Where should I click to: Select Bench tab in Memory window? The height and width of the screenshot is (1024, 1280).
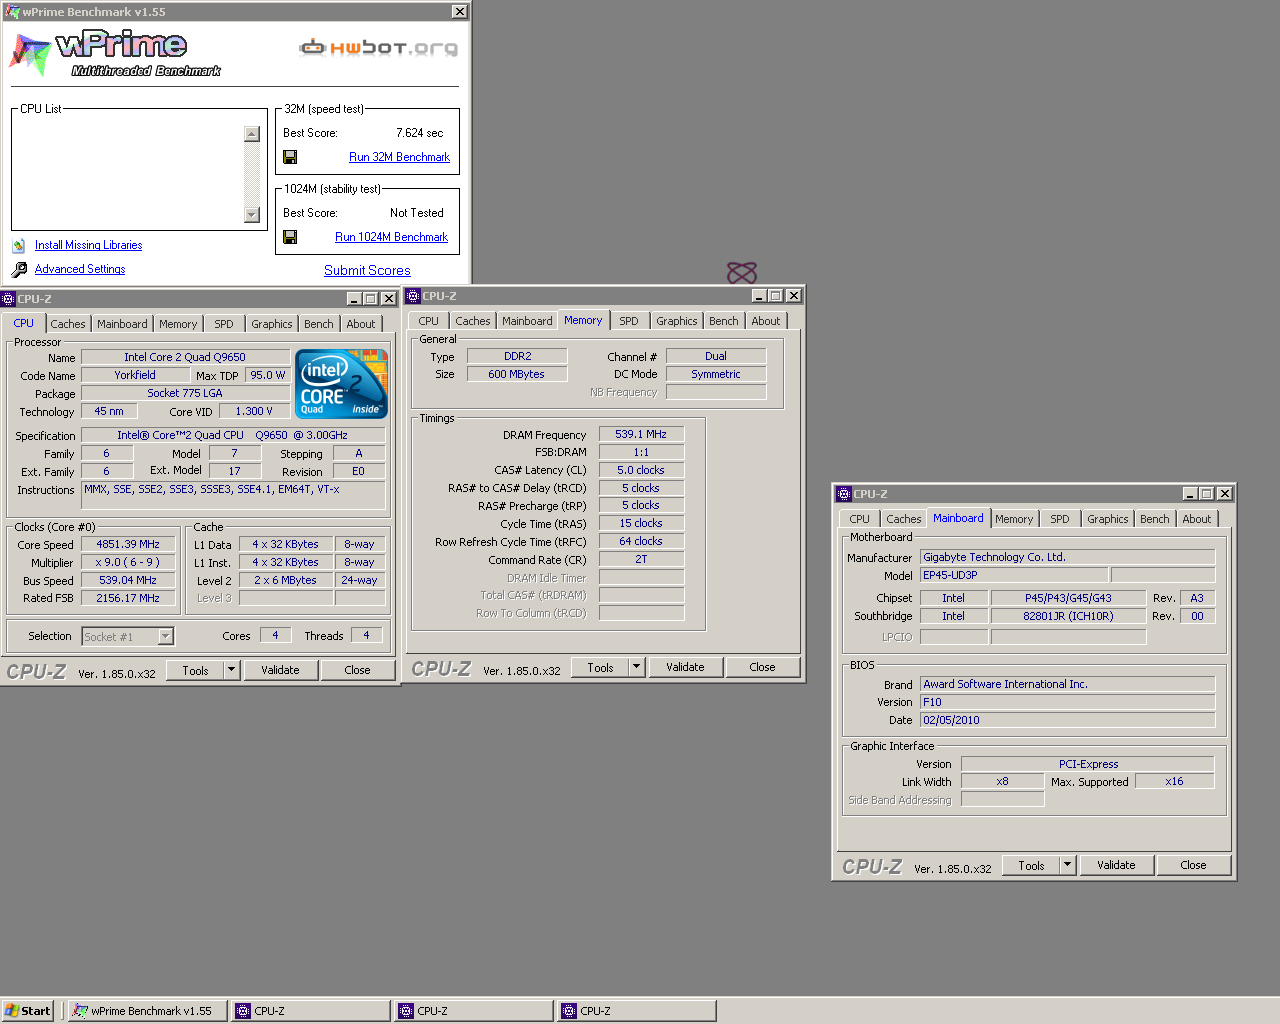[x=724, y=321]
